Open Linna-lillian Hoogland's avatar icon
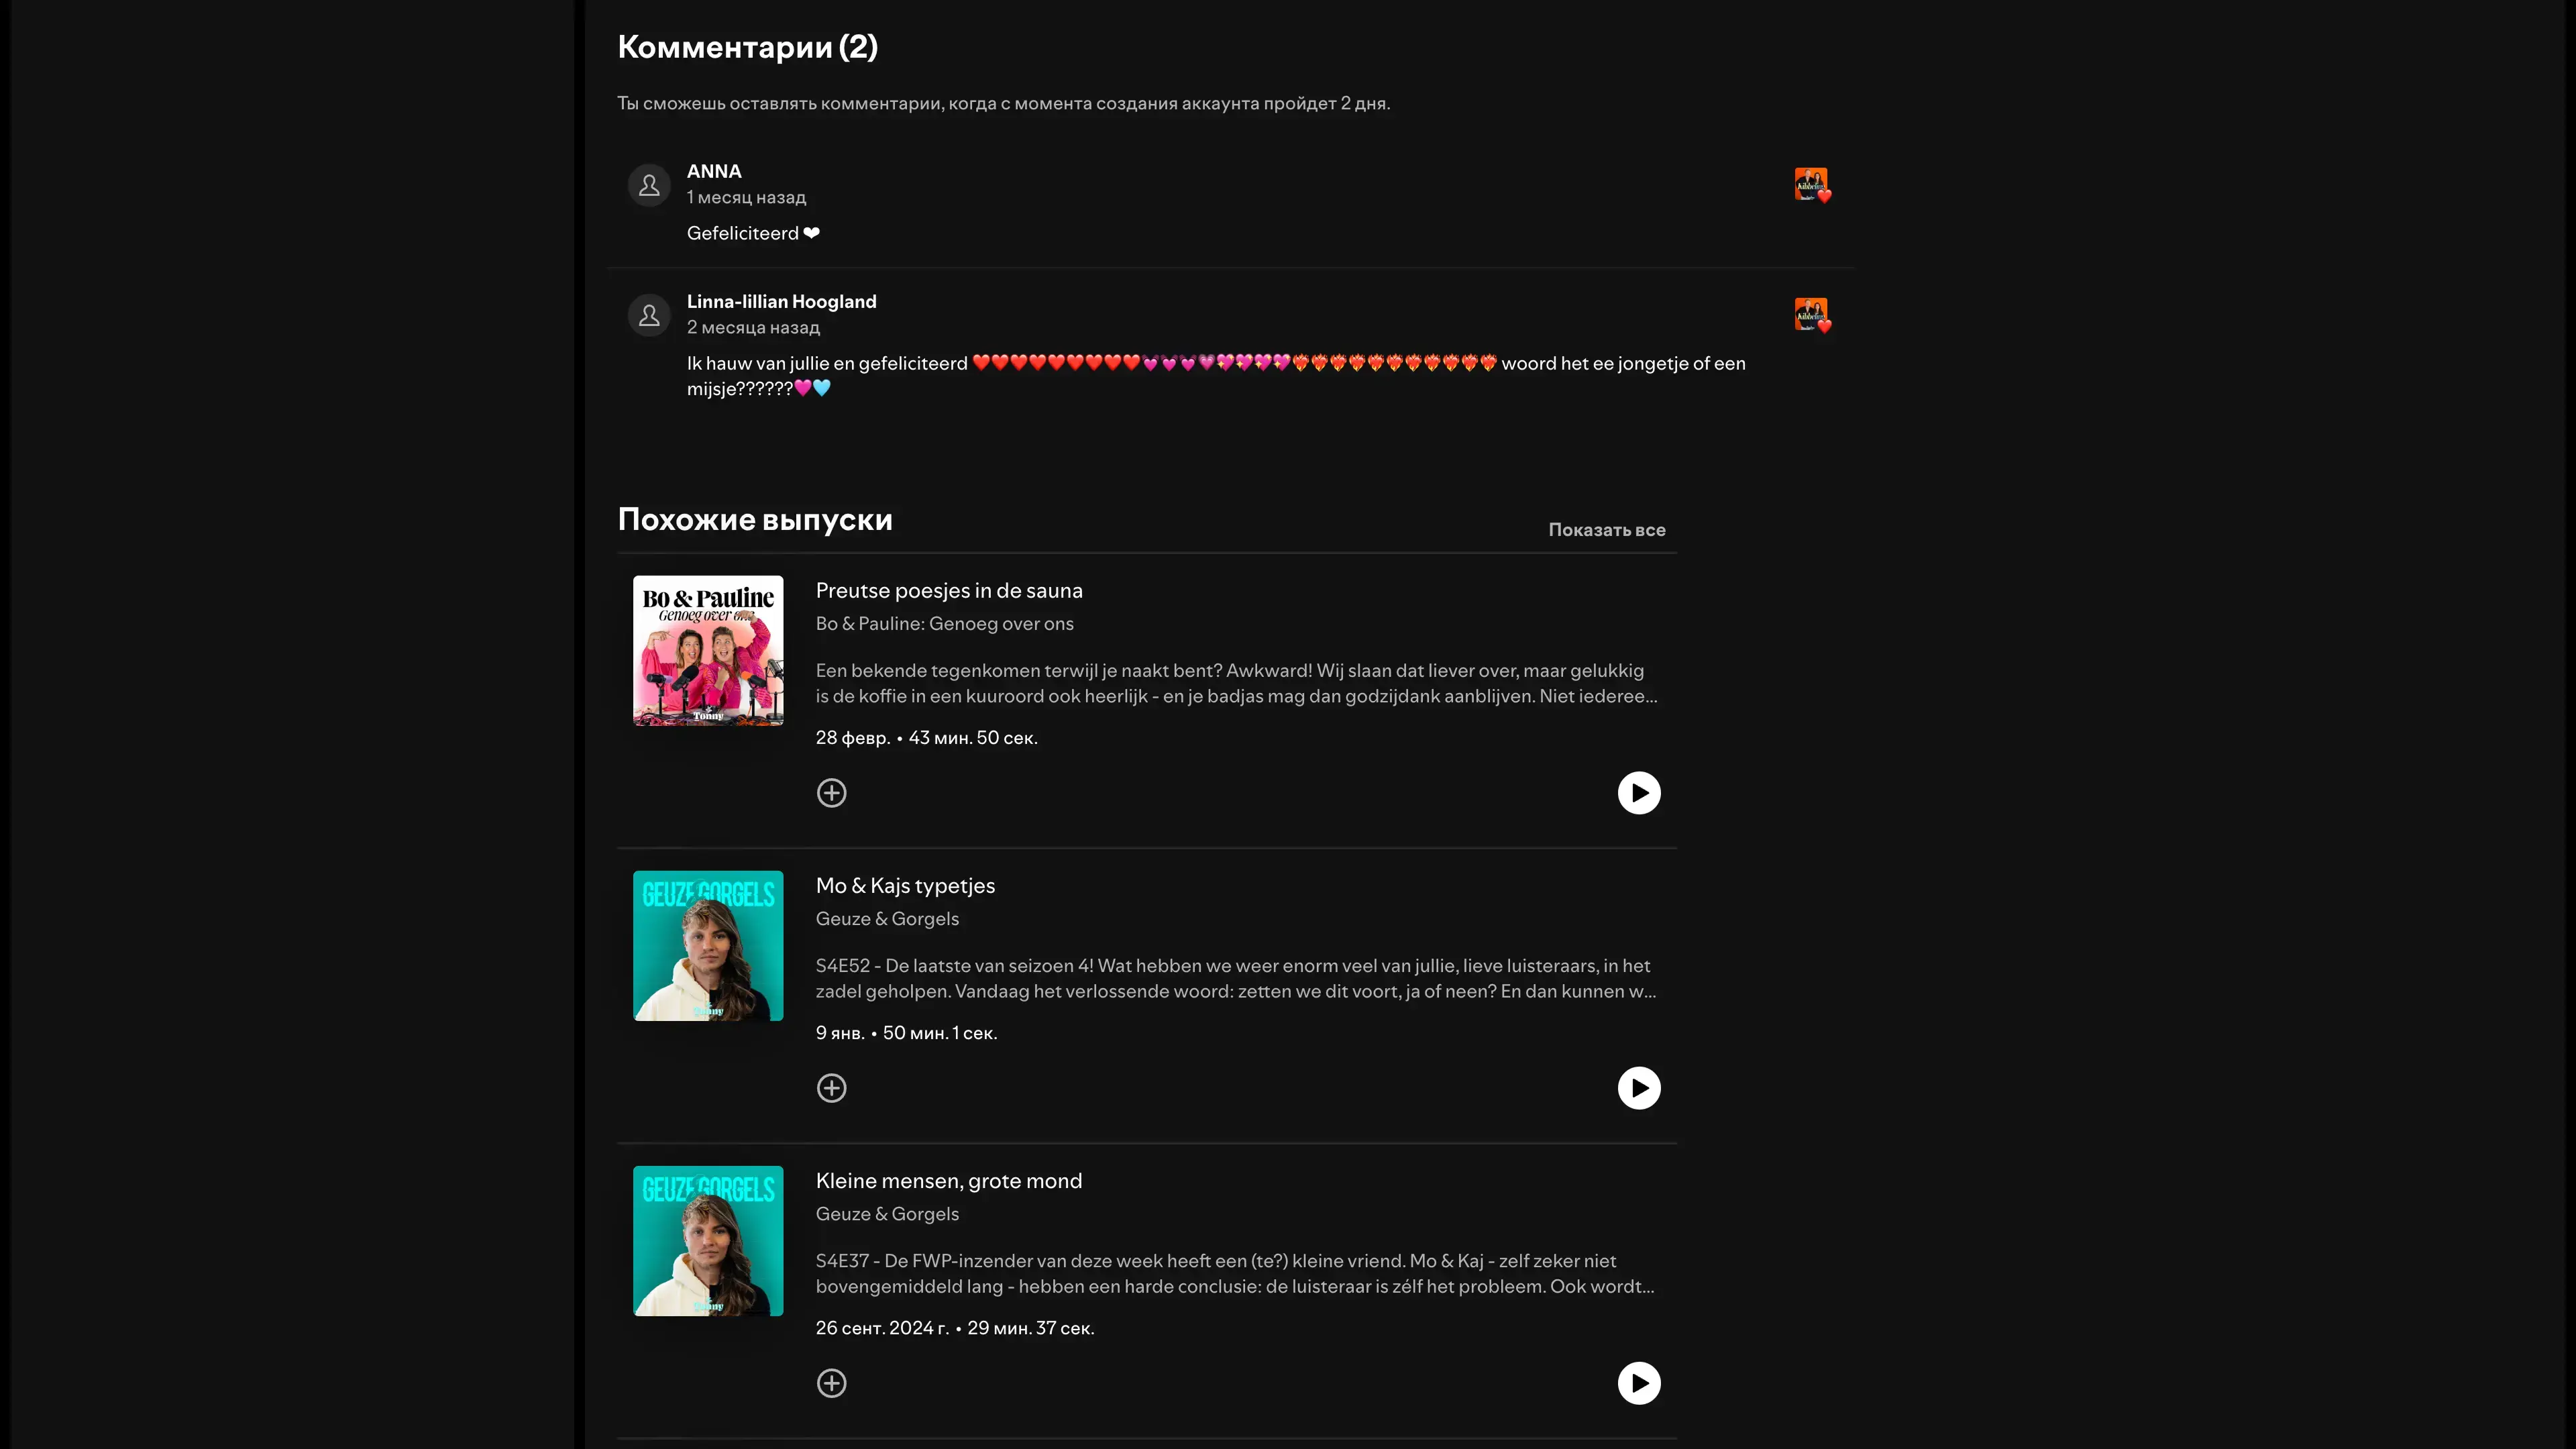2576x1449 pixels. 649,315
